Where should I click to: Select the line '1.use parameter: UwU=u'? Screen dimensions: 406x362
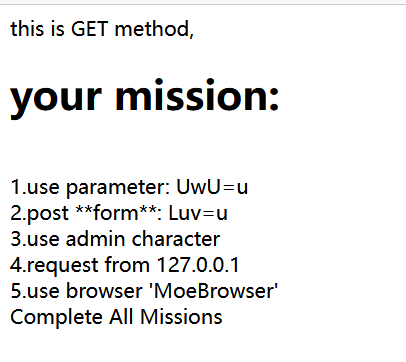pyautogui.click(x=129, y=188)
